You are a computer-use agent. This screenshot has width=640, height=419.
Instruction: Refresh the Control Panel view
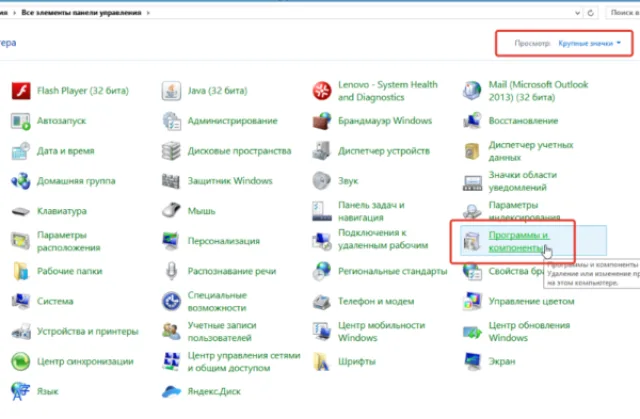tap(590, 13)
